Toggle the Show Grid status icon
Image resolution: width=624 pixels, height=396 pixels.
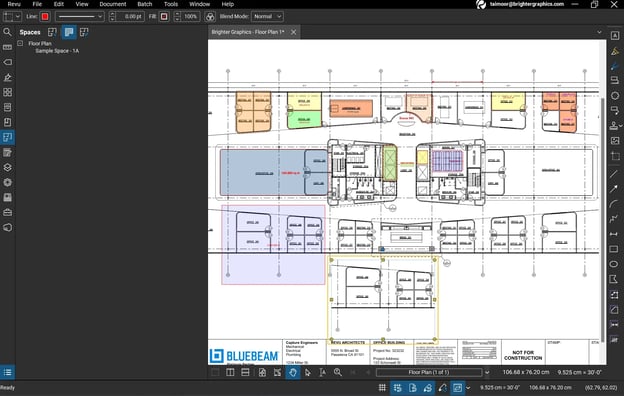(x=382, y=388)
